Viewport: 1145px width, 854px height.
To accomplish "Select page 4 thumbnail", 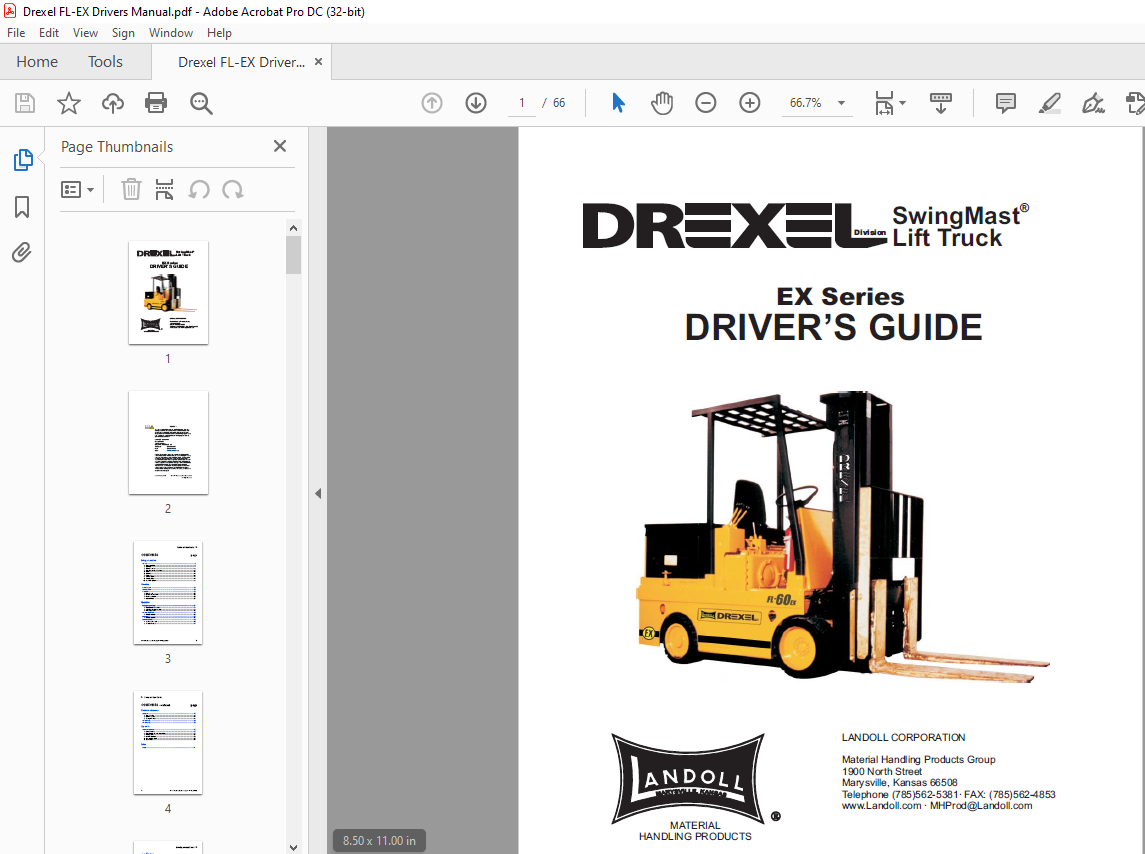I will tap(168, 743).
